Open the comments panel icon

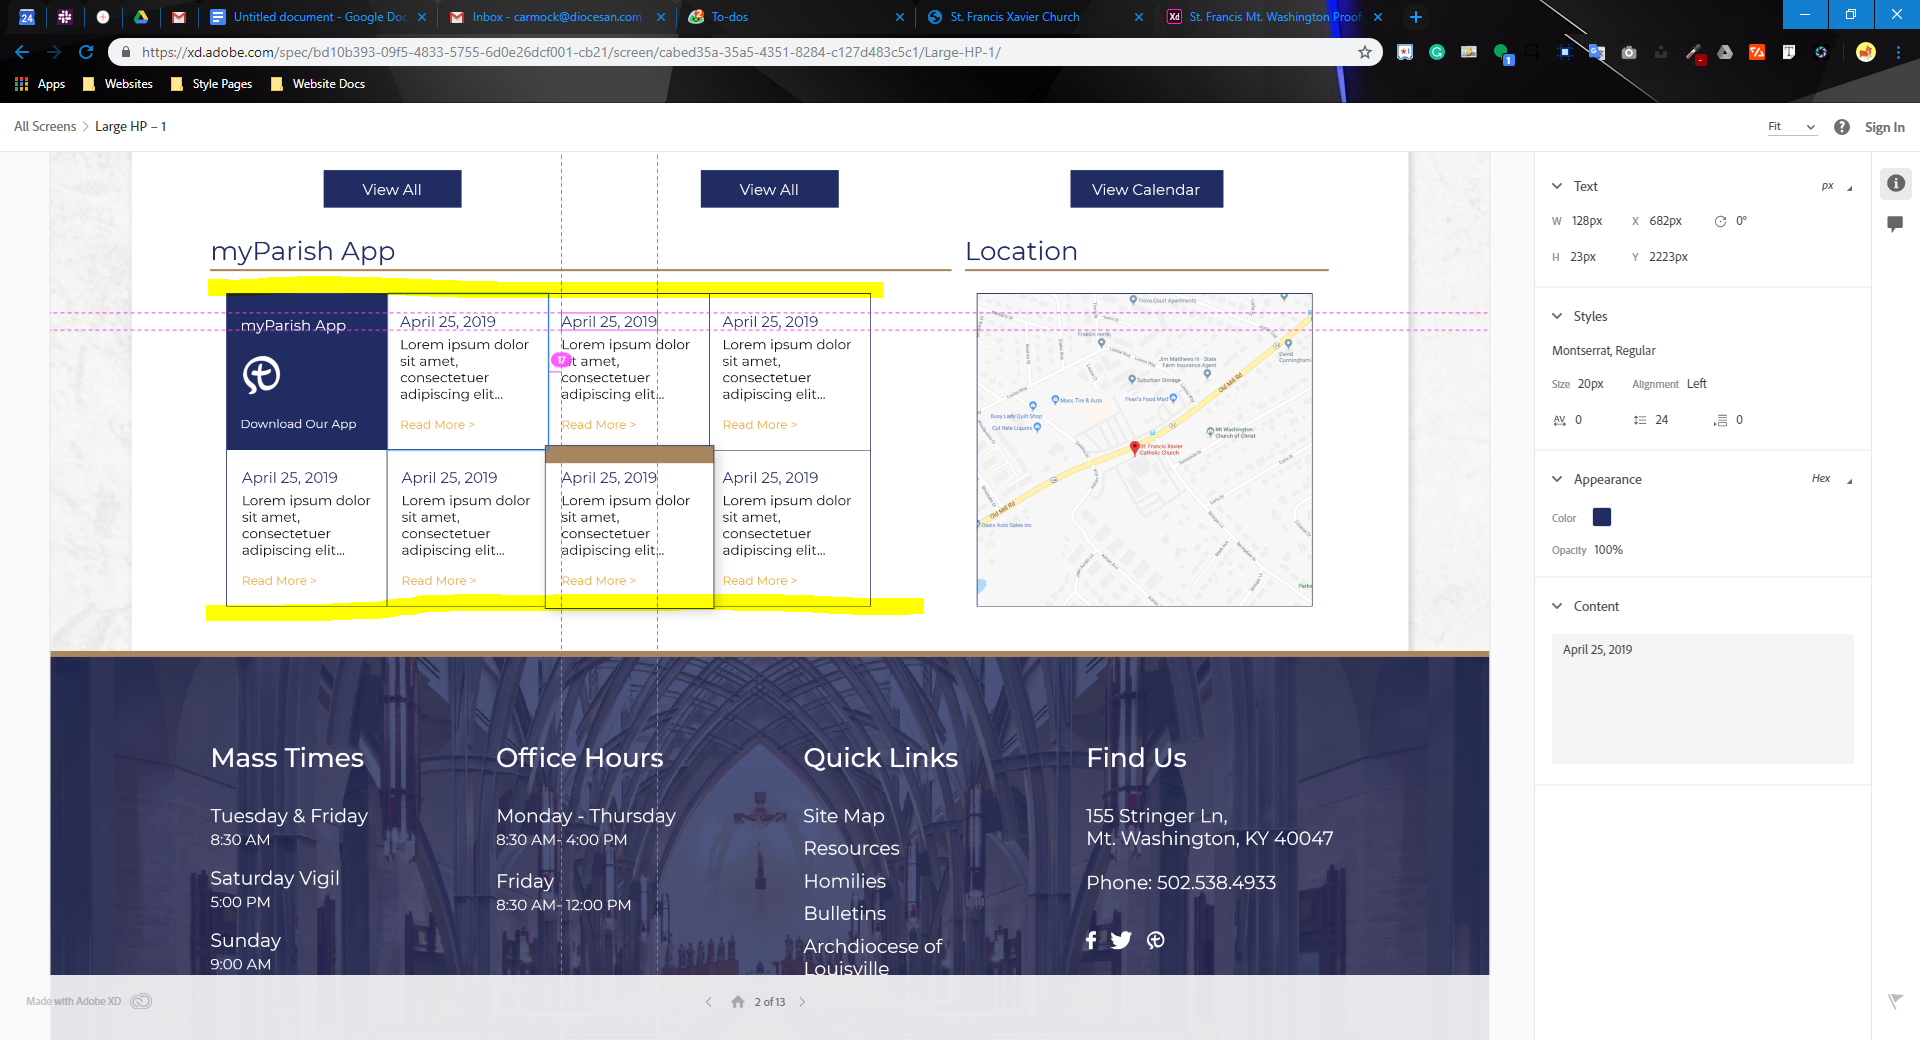click(1895, 224)
